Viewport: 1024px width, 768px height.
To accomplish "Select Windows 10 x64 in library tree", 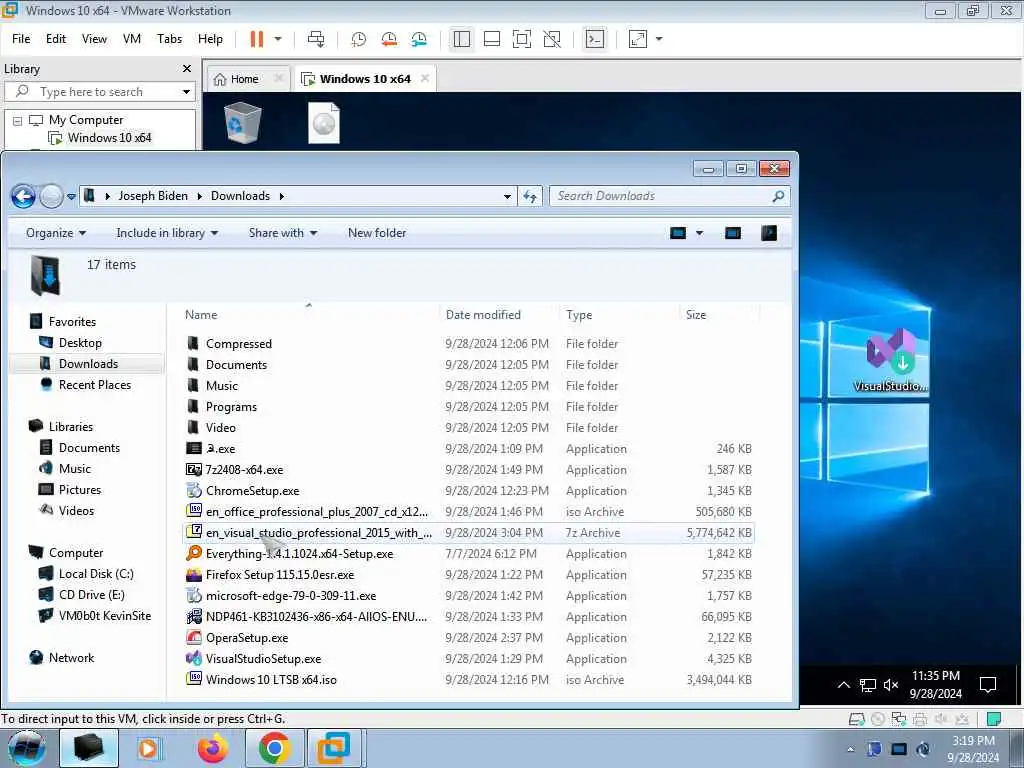I will pos(109,138).
